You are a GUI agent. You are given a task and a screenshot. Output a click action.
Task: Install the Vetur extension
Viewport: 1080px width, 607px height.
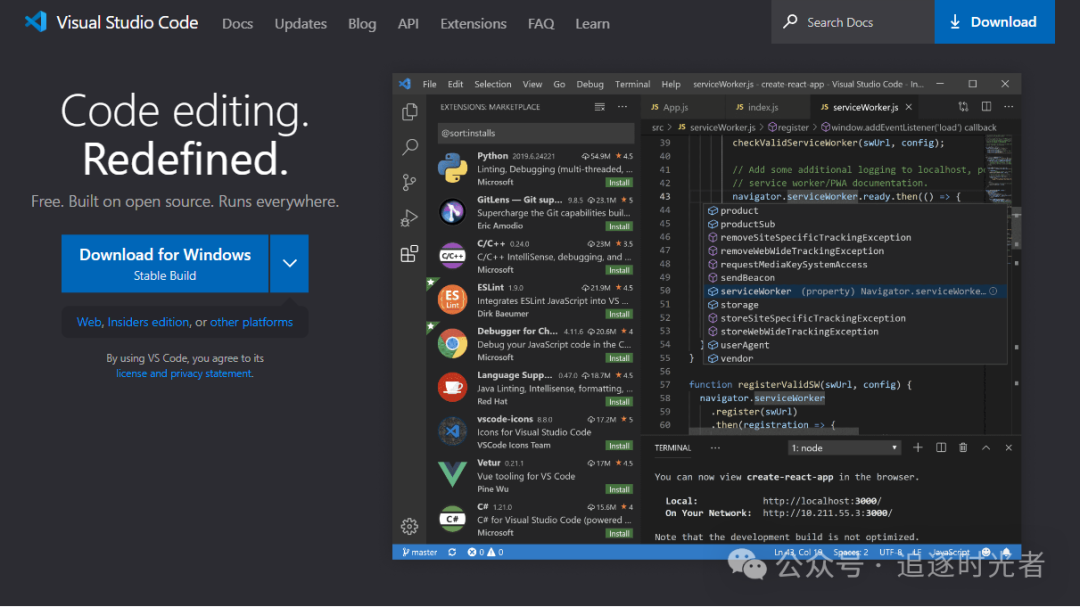619,489
